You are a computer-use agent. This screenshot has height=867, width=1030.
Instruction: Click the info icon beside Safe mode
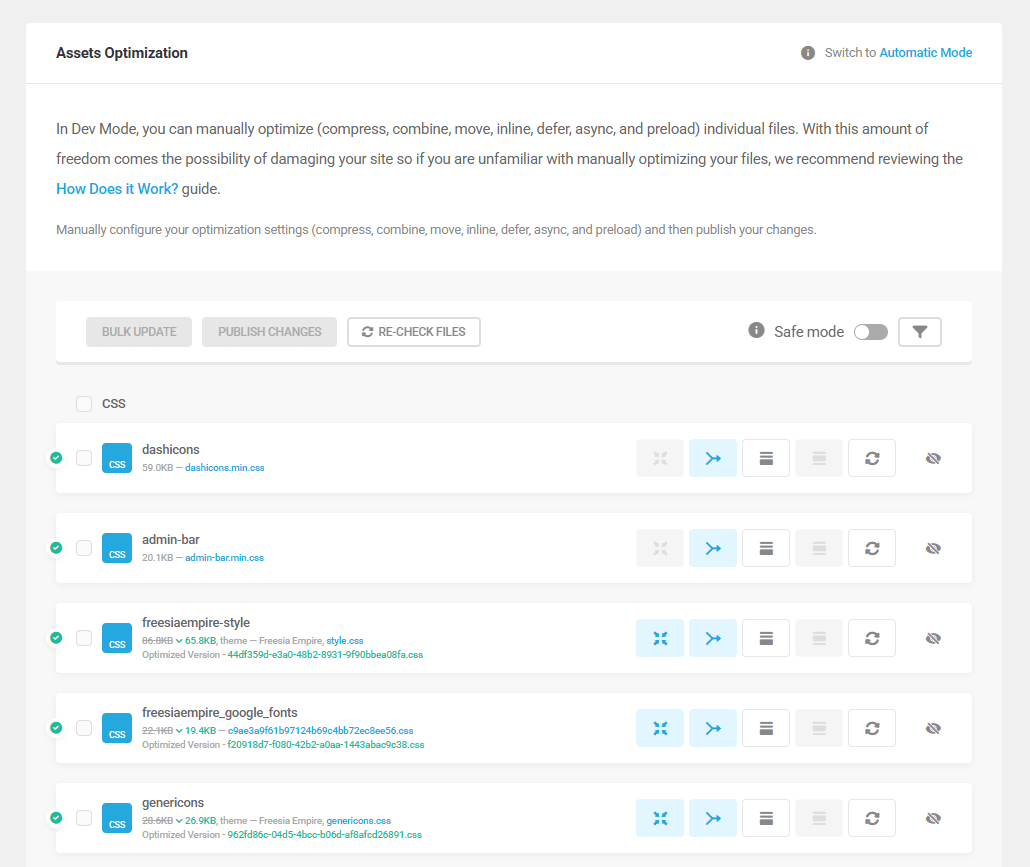(757, 331)
